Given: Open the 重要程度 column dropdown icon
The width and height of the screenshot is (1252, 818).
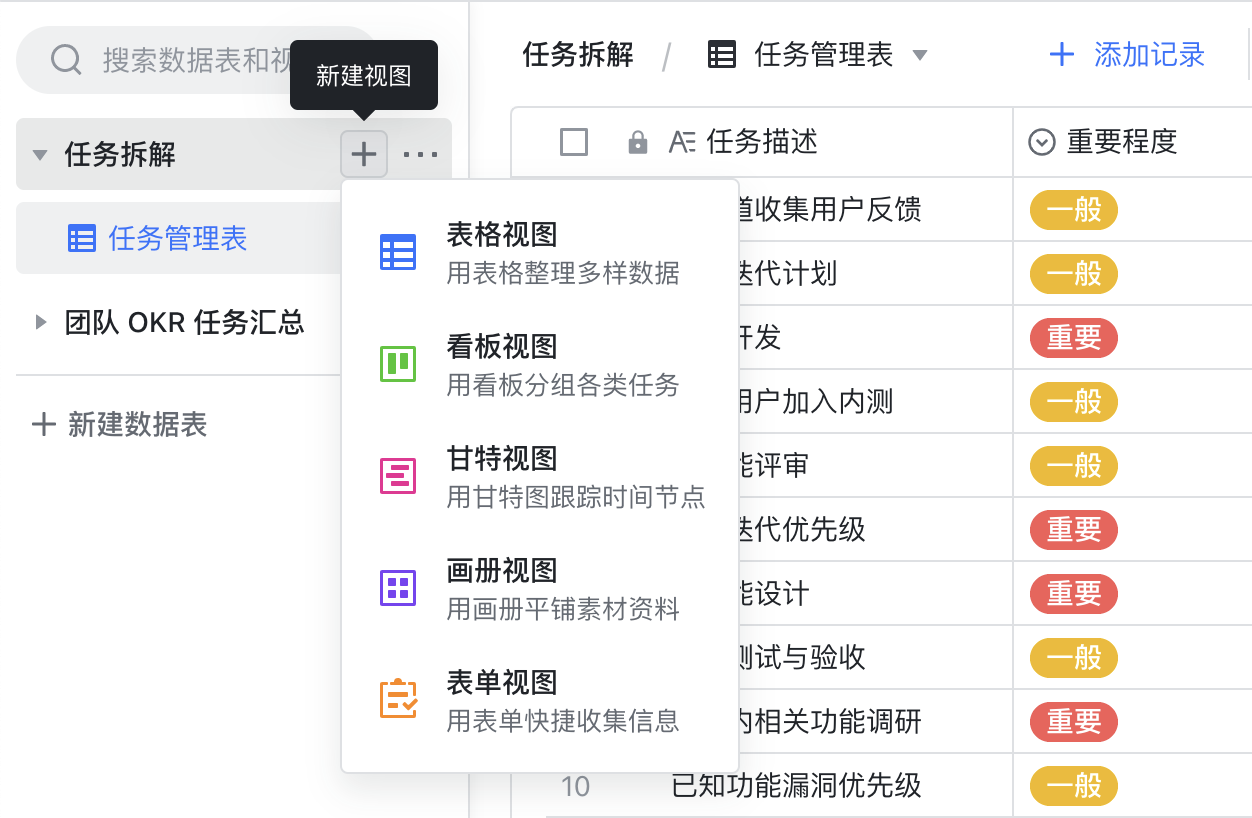Looking at the screenshot, I should click(1042, 143).
